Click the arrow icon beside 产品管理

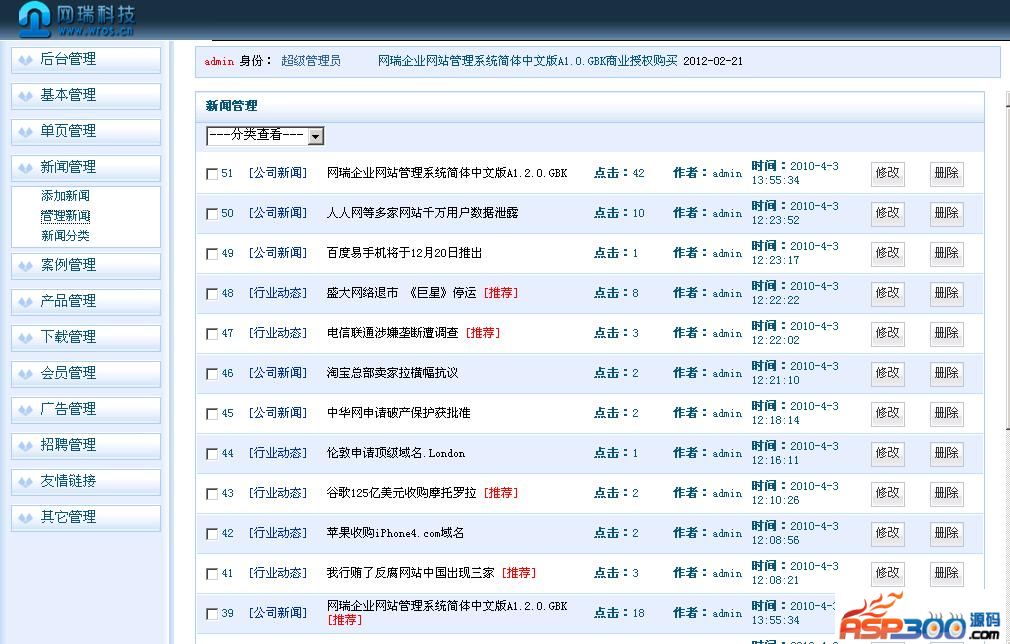pos(26,302)
